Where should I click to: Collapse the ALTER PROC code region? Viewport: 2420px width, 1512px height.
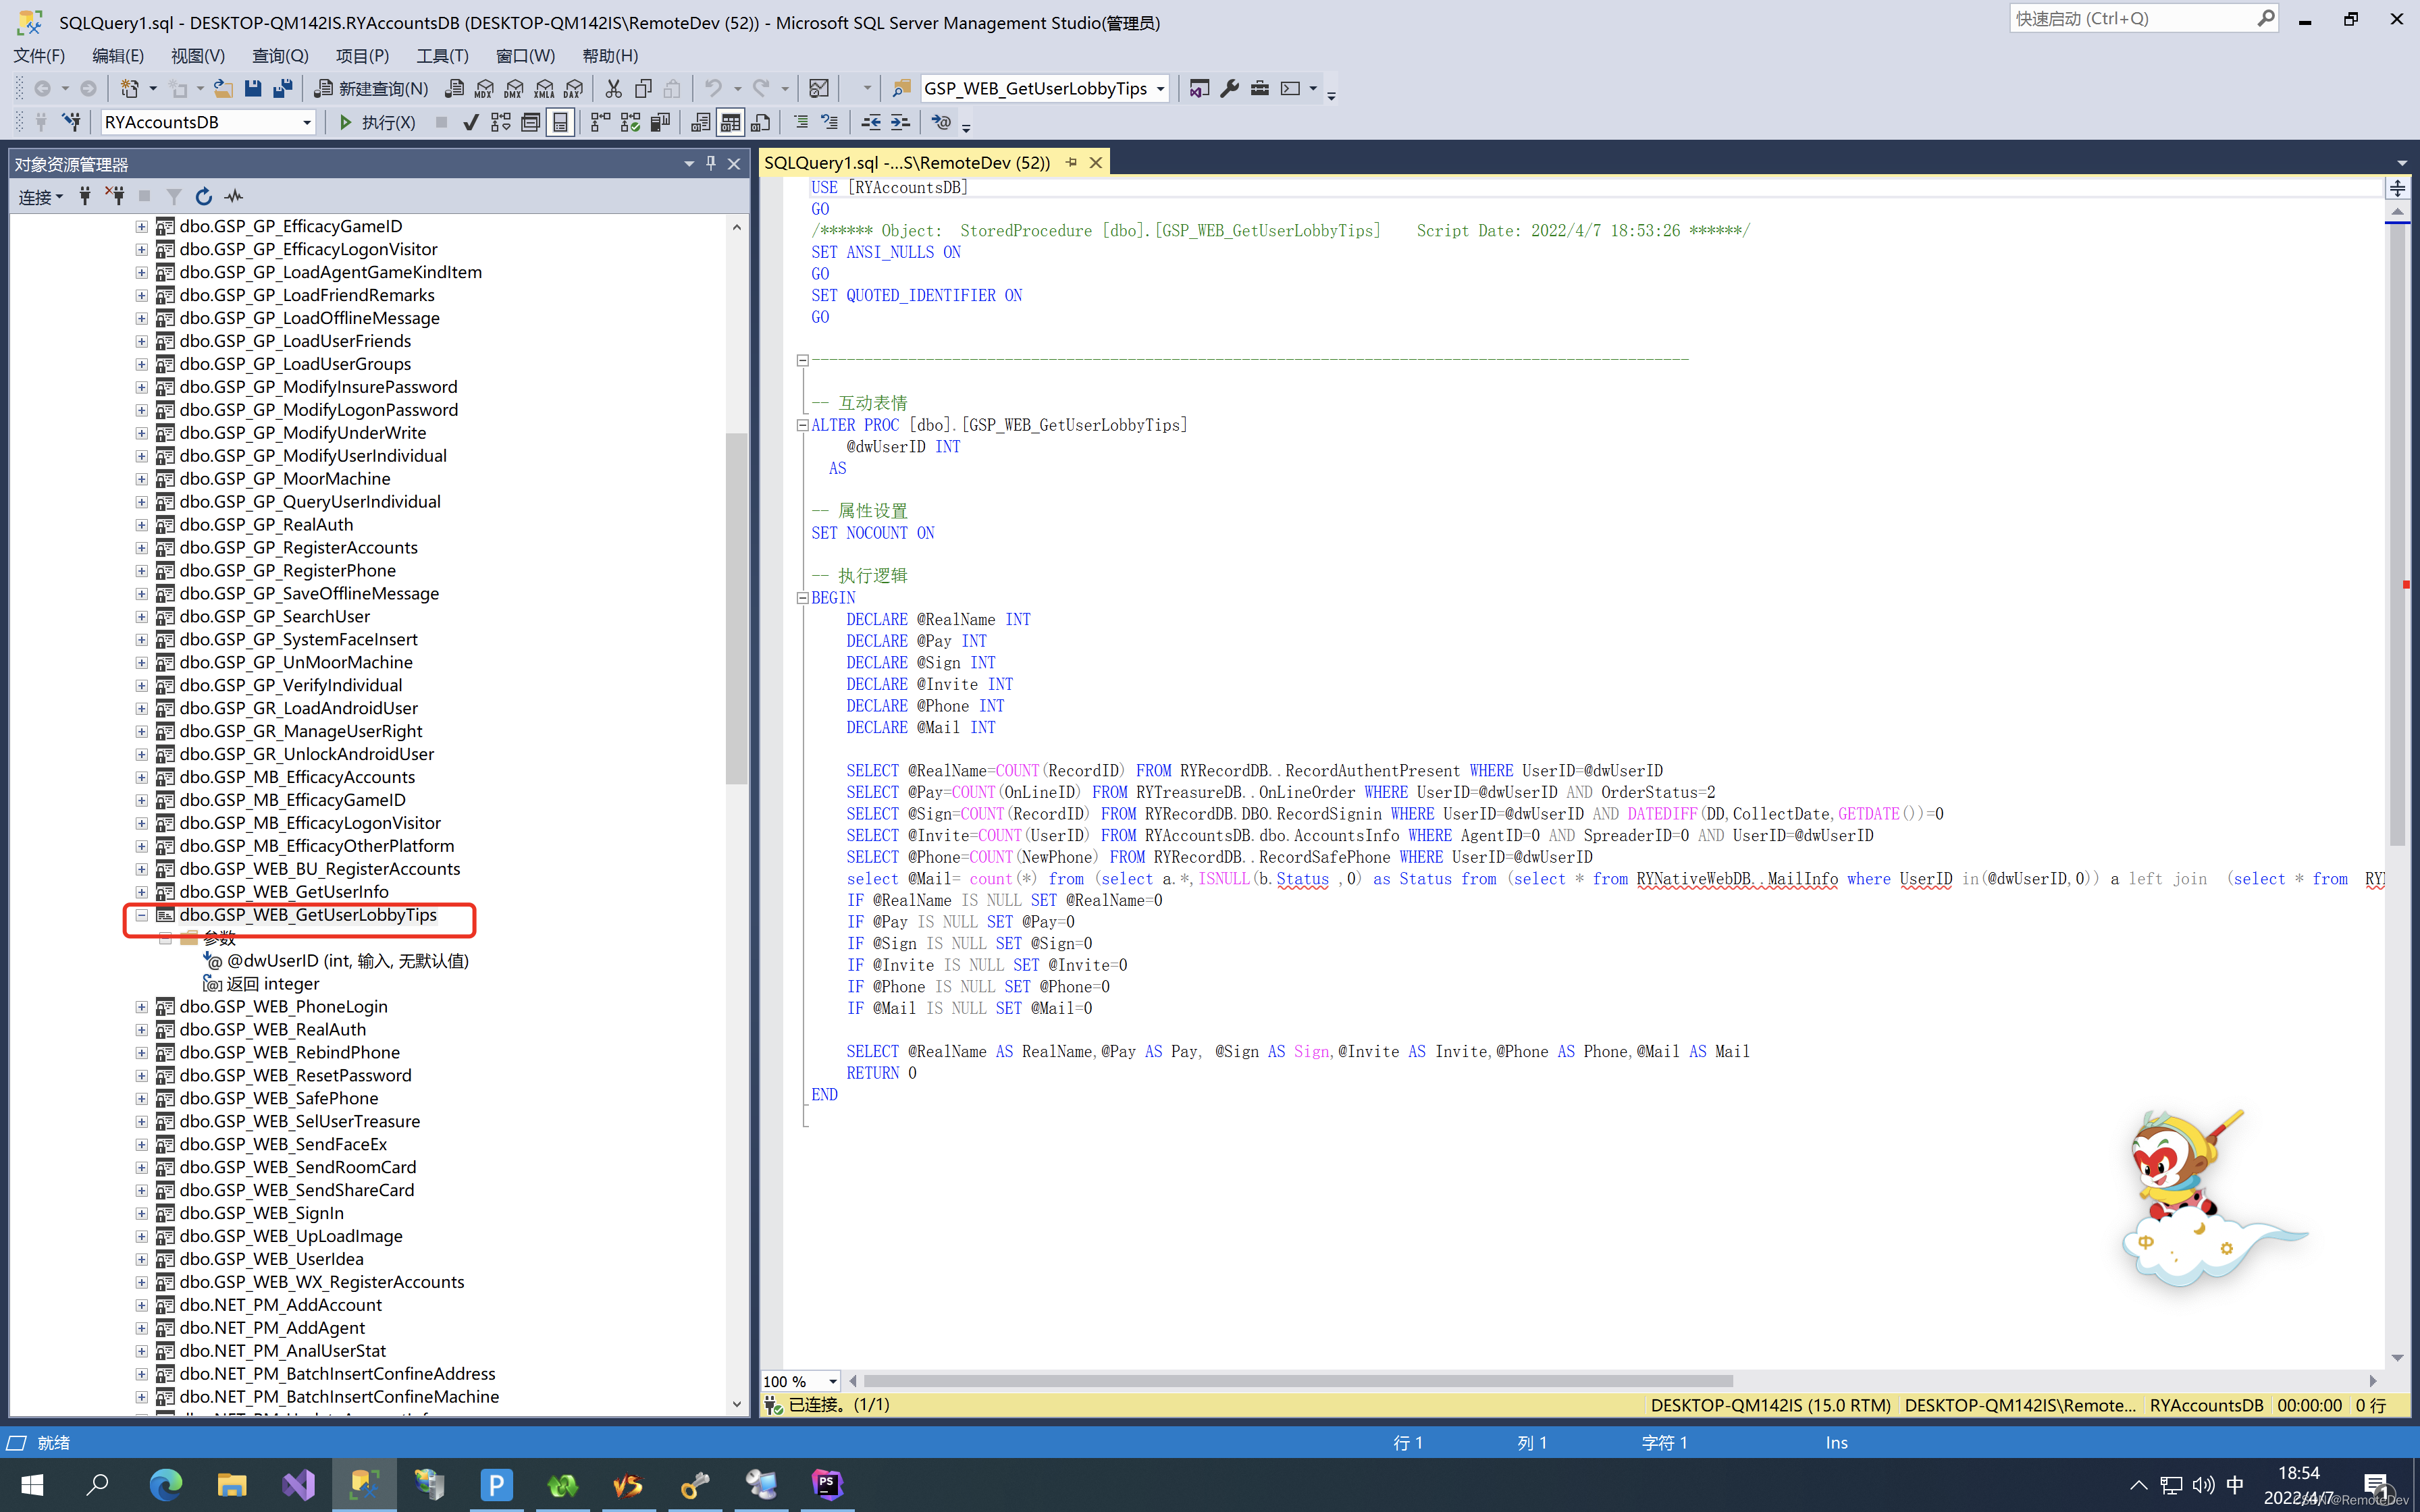coord(802,425)
